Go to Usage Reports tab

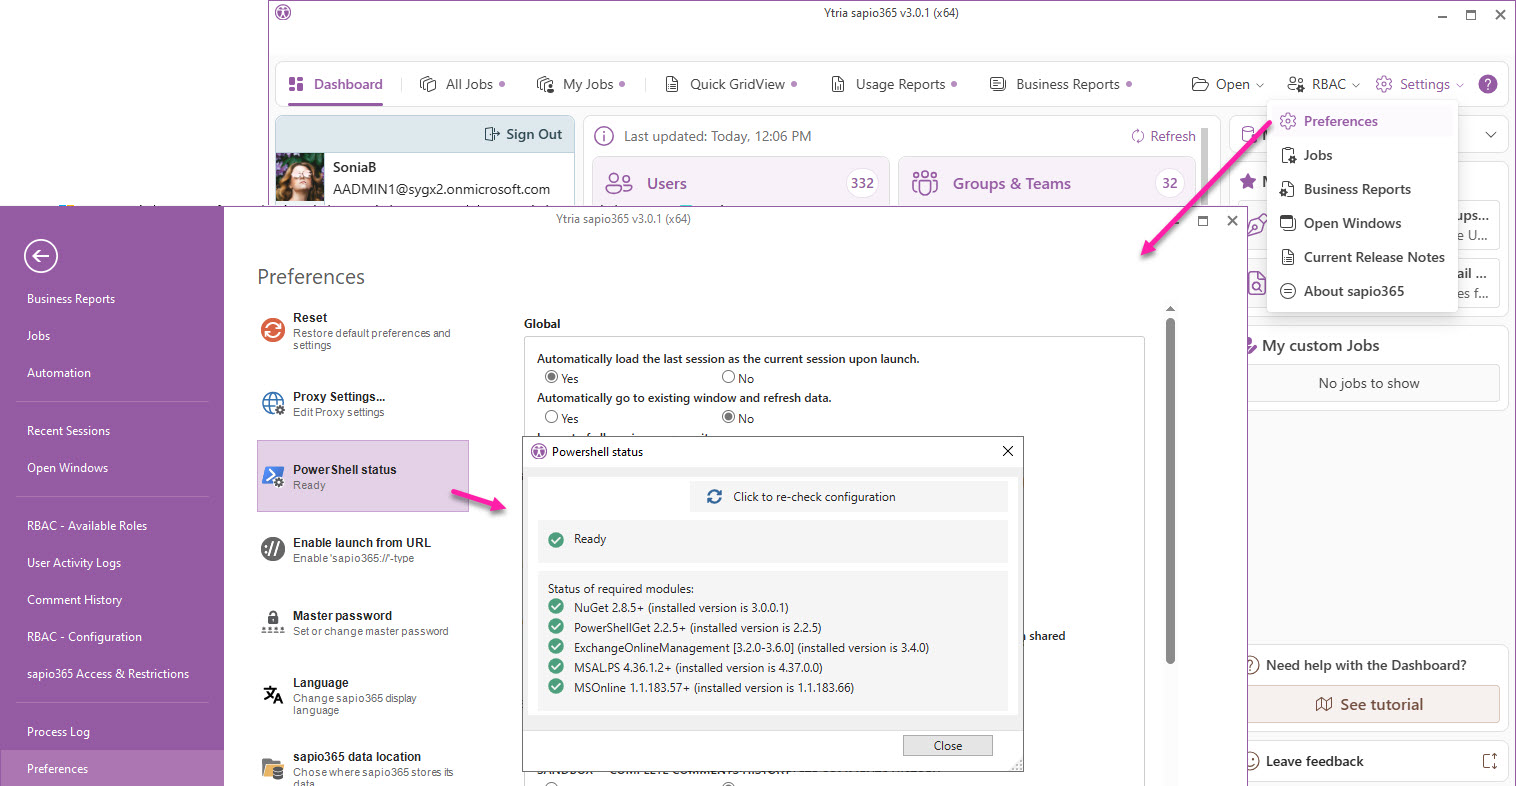[894, 84]
